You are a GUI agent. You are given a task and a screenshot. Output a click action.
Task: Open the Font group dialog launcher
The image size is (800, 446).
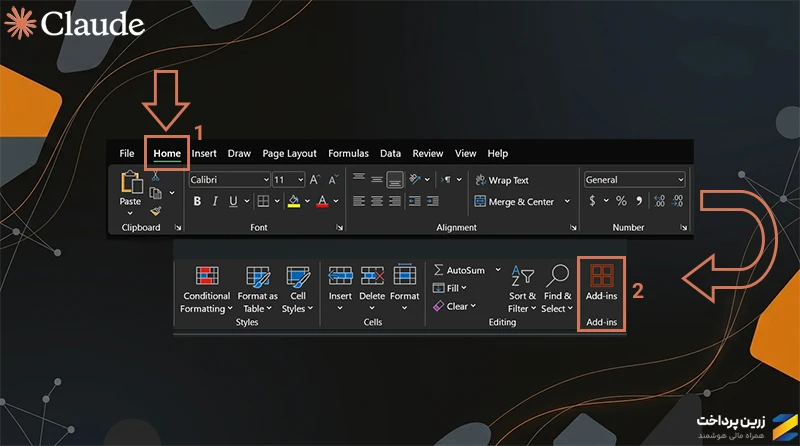pyautogui.click(x=339, y=228)
